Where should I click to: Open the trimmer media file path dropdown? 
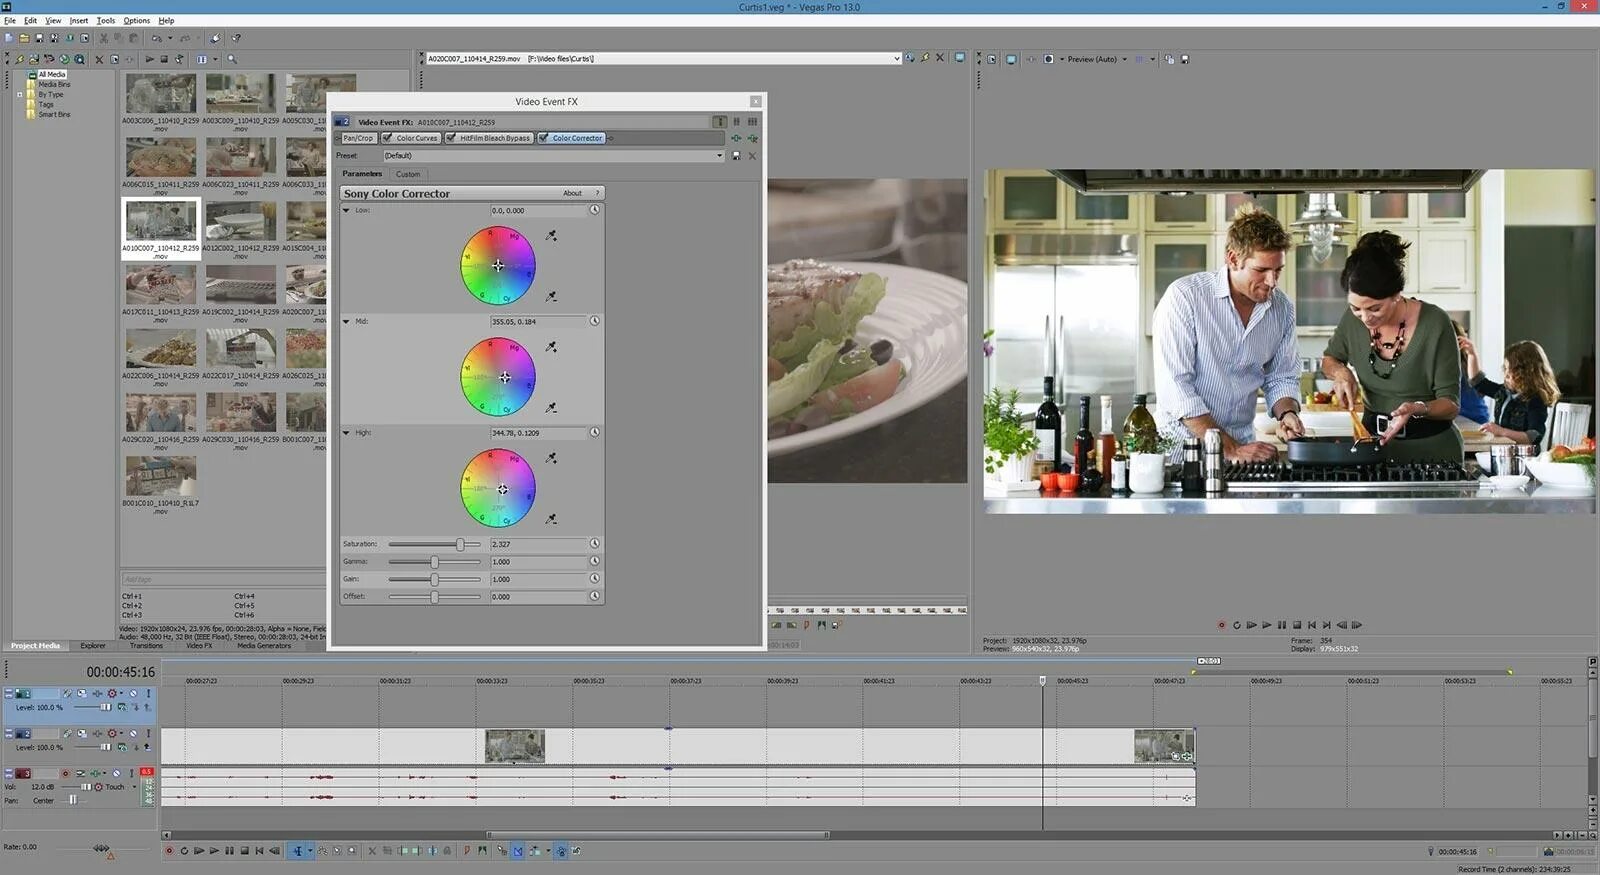coord(896,58)
